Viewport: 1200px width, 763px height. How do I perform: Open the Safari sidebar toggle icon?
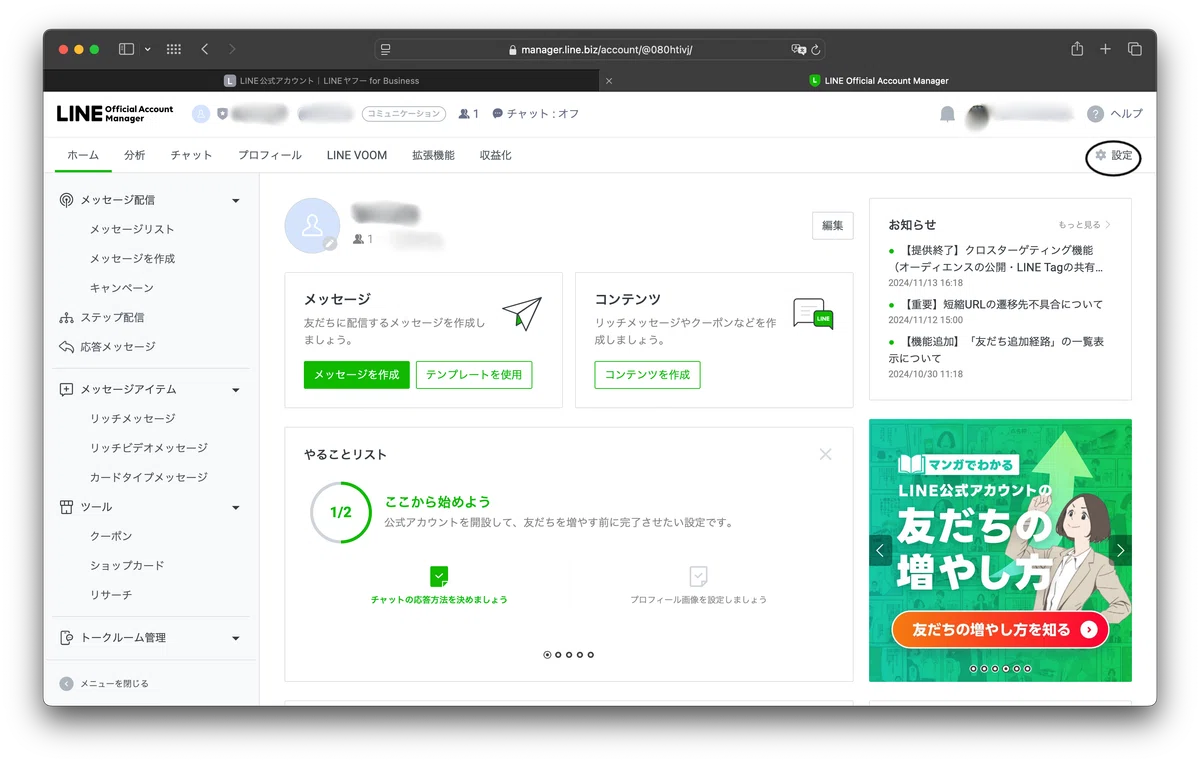click(x=126, y=49)
